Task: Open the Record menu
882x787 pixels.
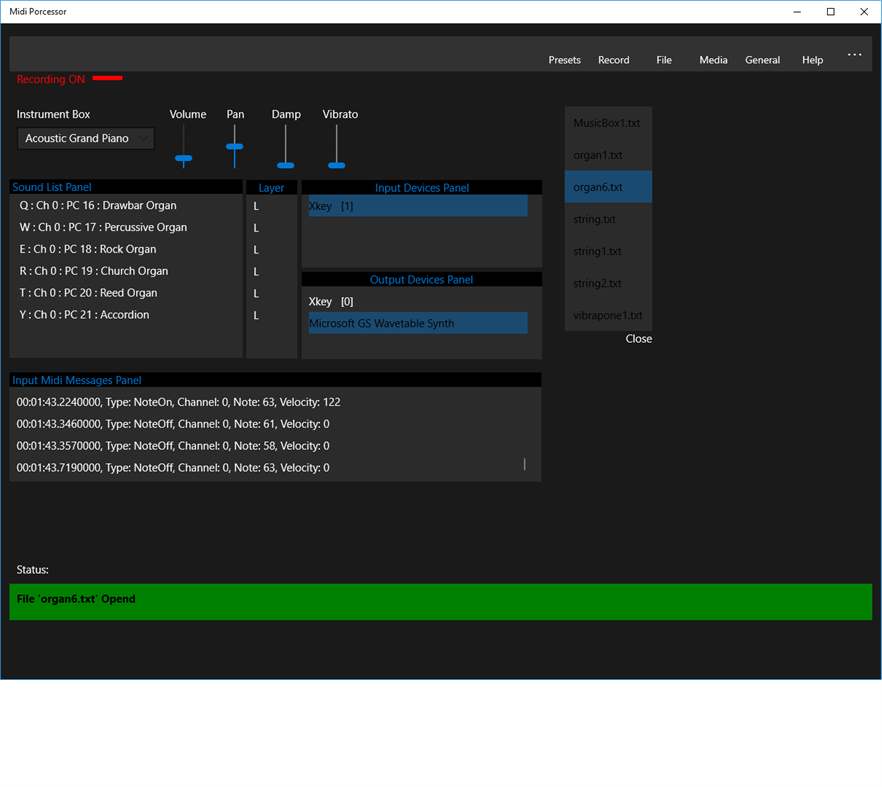Action: (613, 60)
